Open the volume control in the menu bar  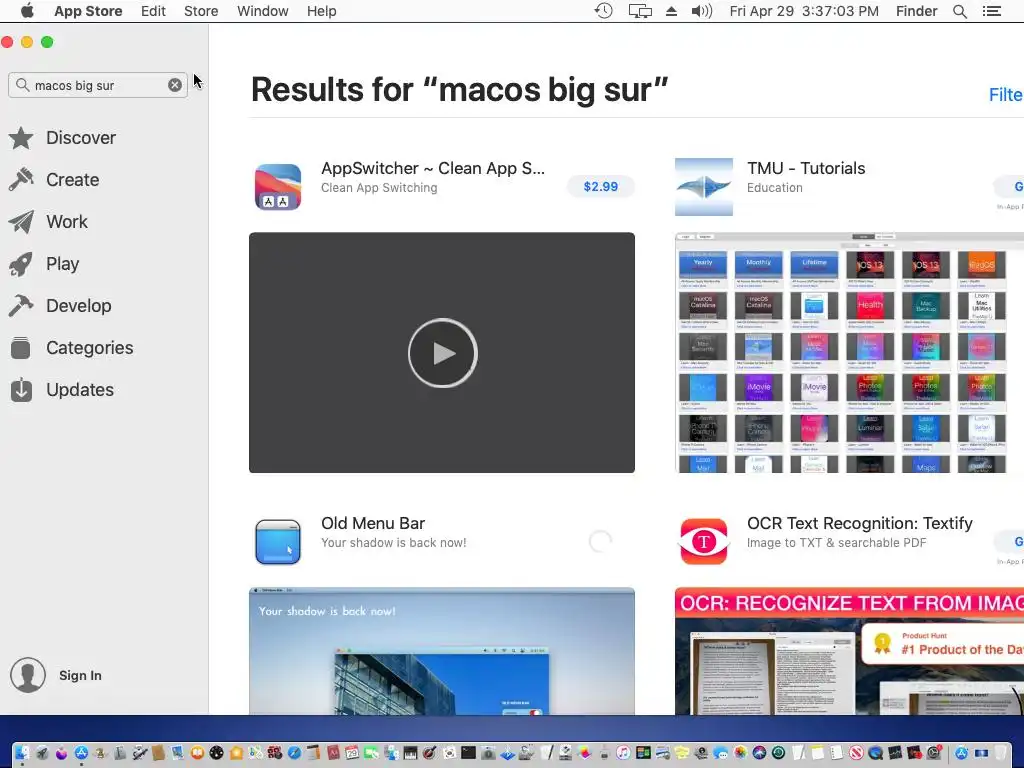coord(701,11)
